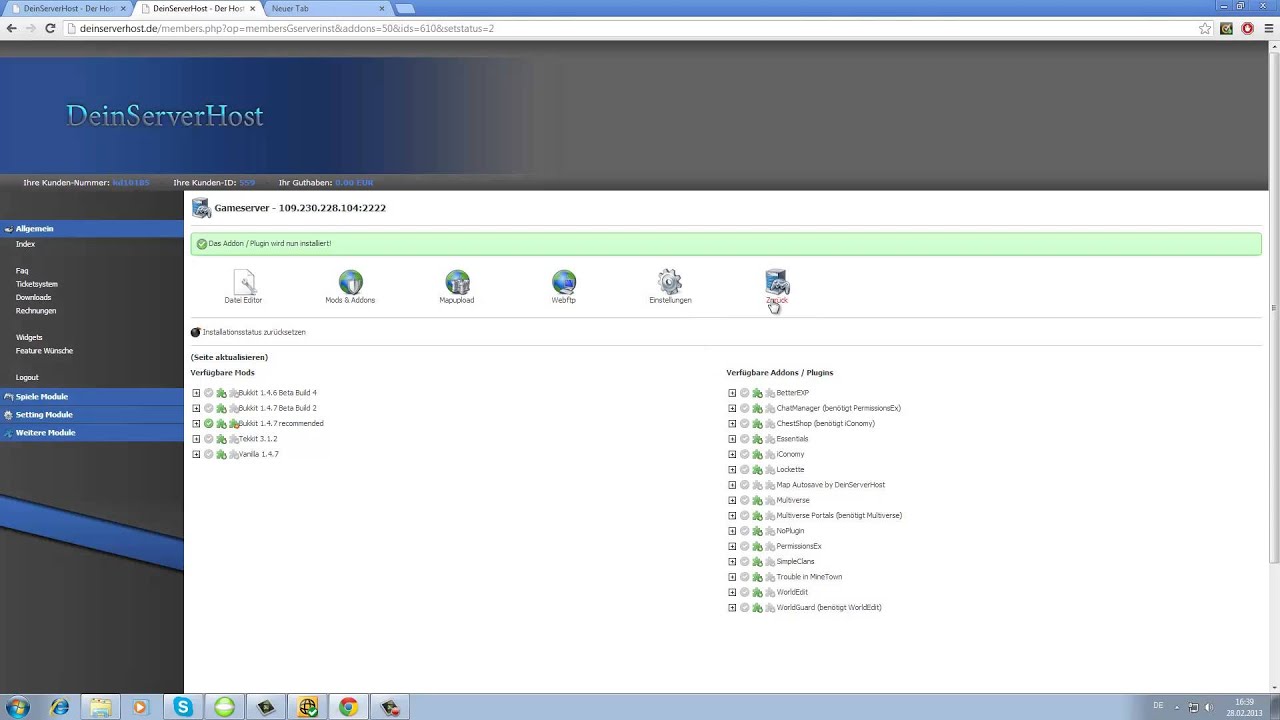Open the Setting Module sidebar section

[x=92, y=415]
